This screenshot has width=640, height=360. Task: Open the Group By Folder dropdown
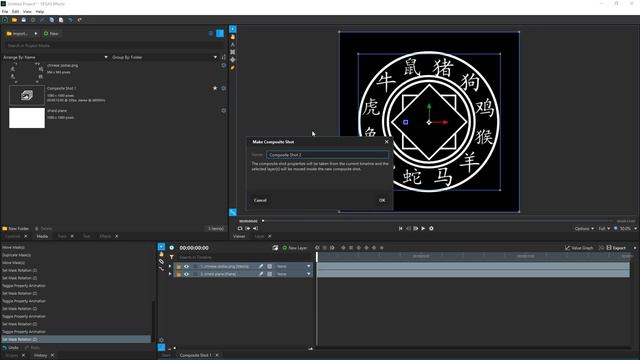click(164, 57)
